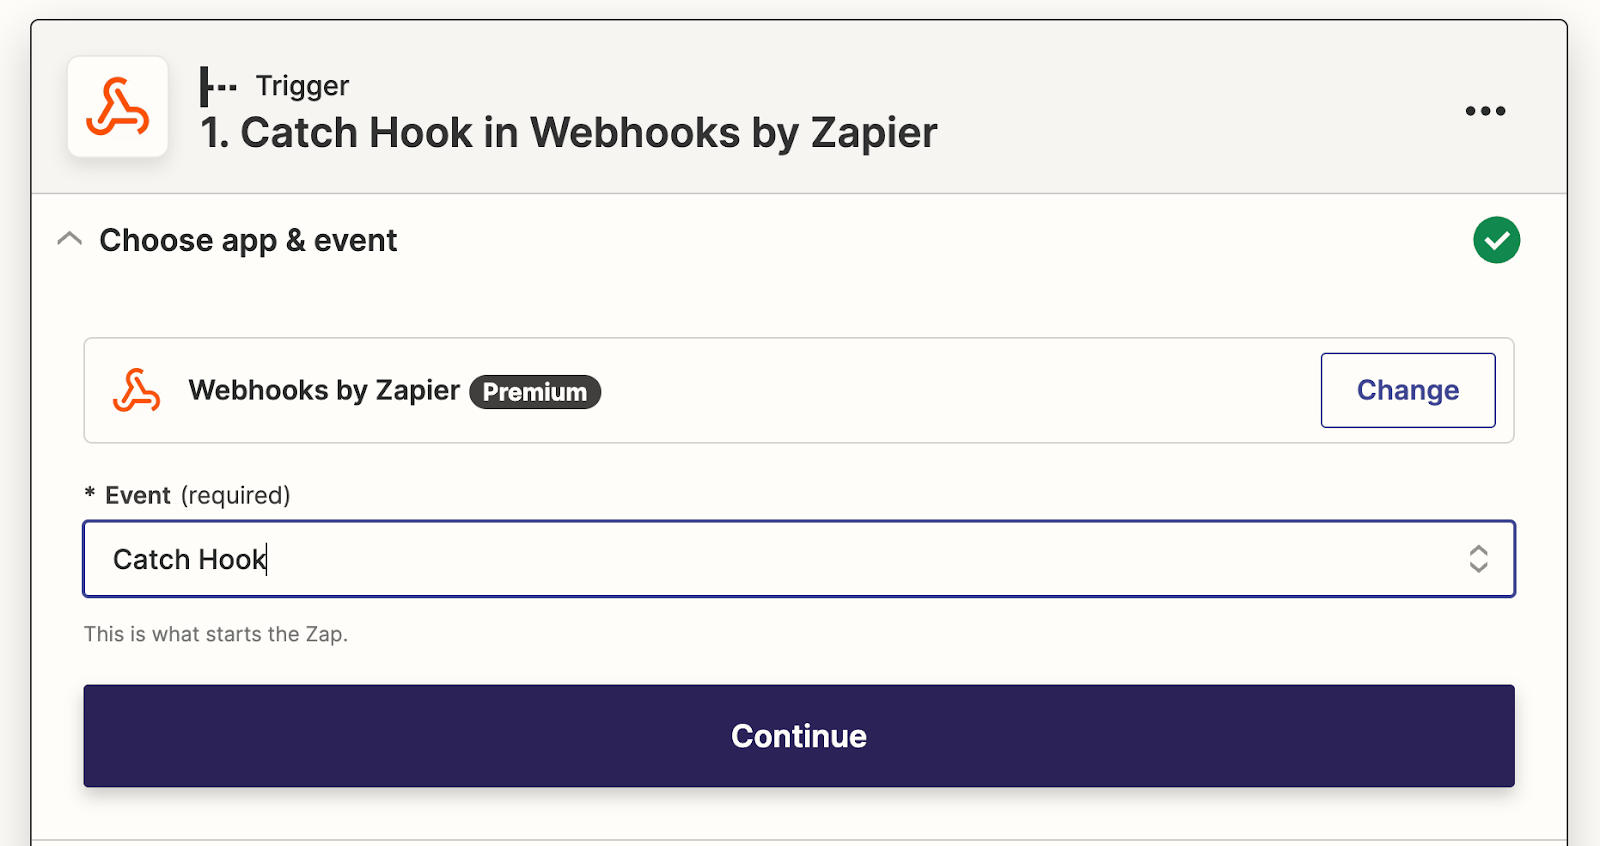Click the green completed checkmark icon

click(1496, 240)
